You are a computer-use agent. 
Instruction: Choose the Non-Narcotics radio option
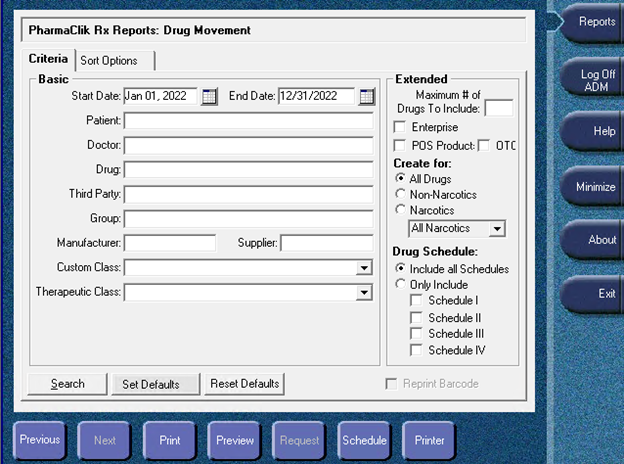[x=400, y=194]
